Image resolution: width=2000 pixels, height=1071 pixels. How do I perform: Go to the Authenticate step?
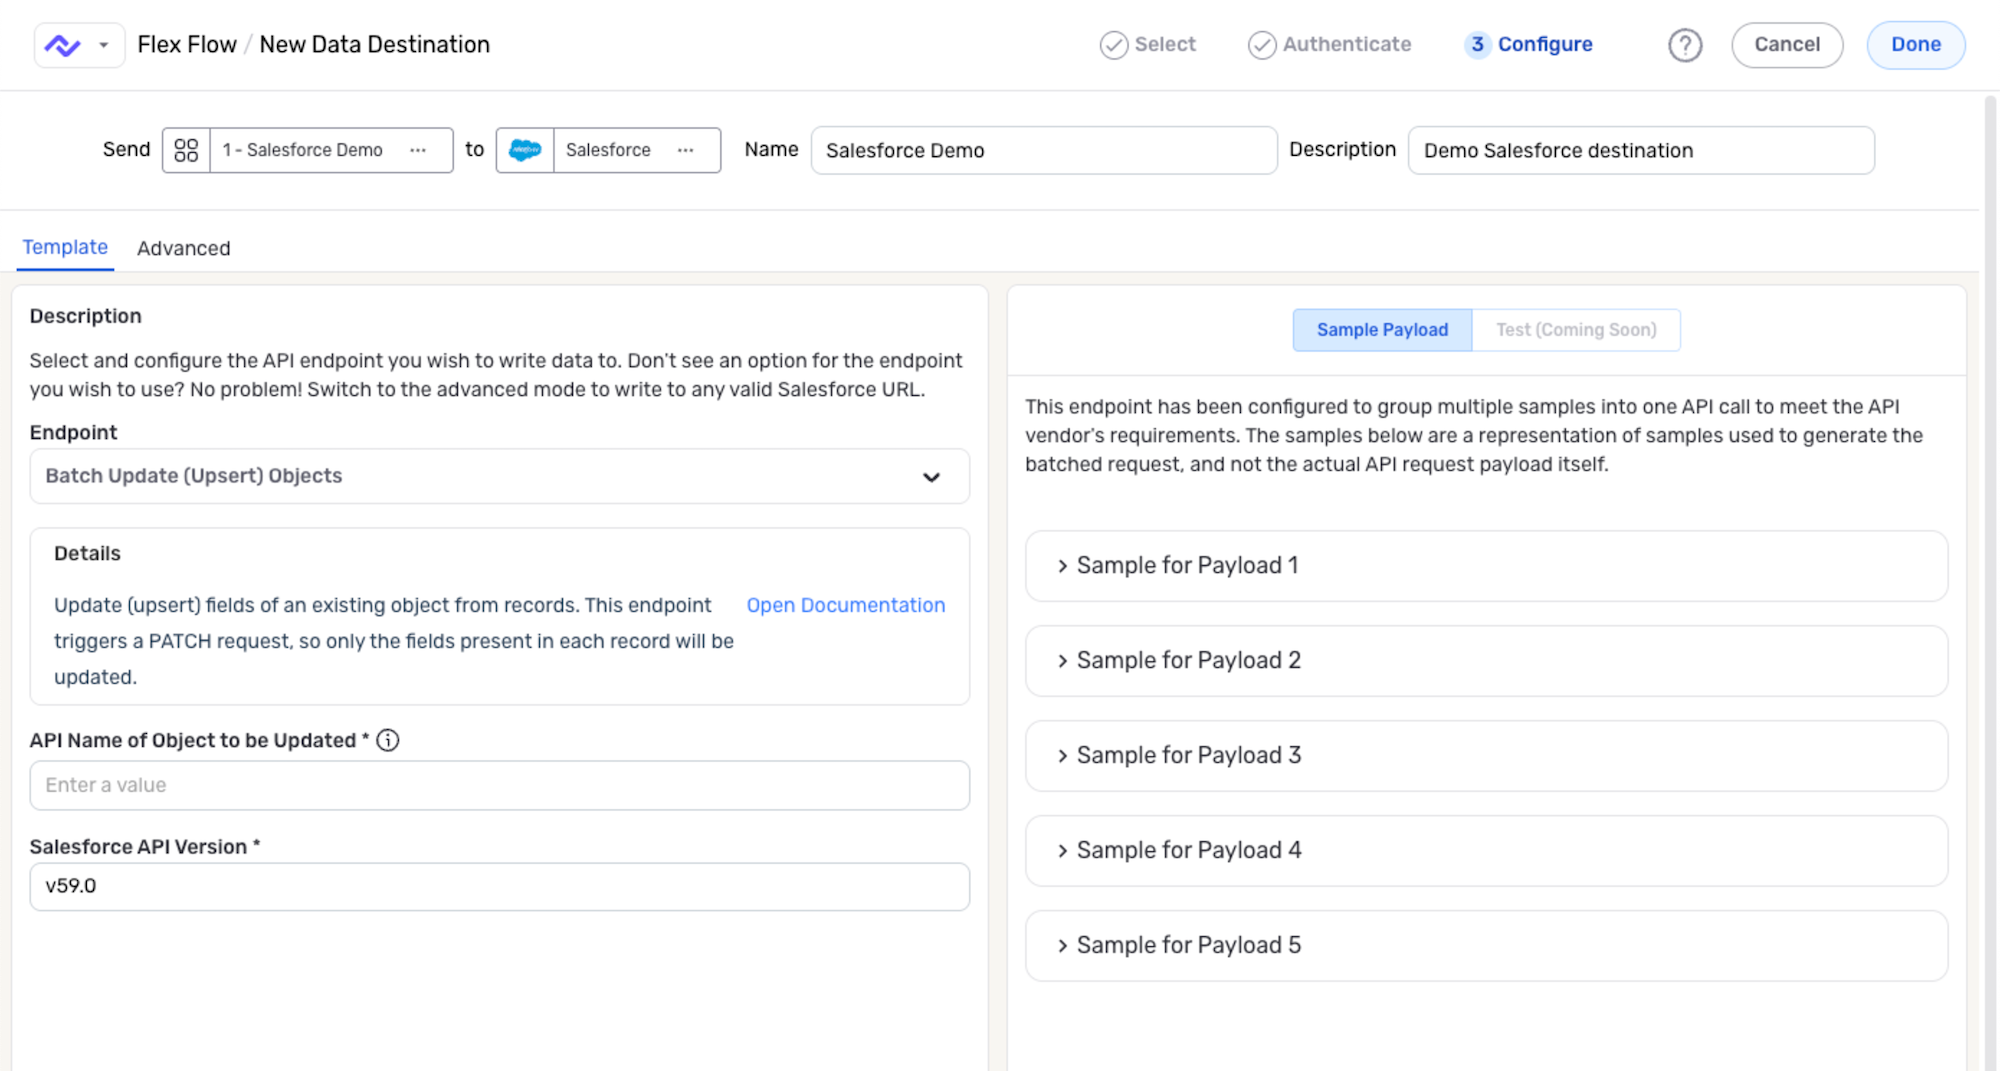tap(1329, 45)
